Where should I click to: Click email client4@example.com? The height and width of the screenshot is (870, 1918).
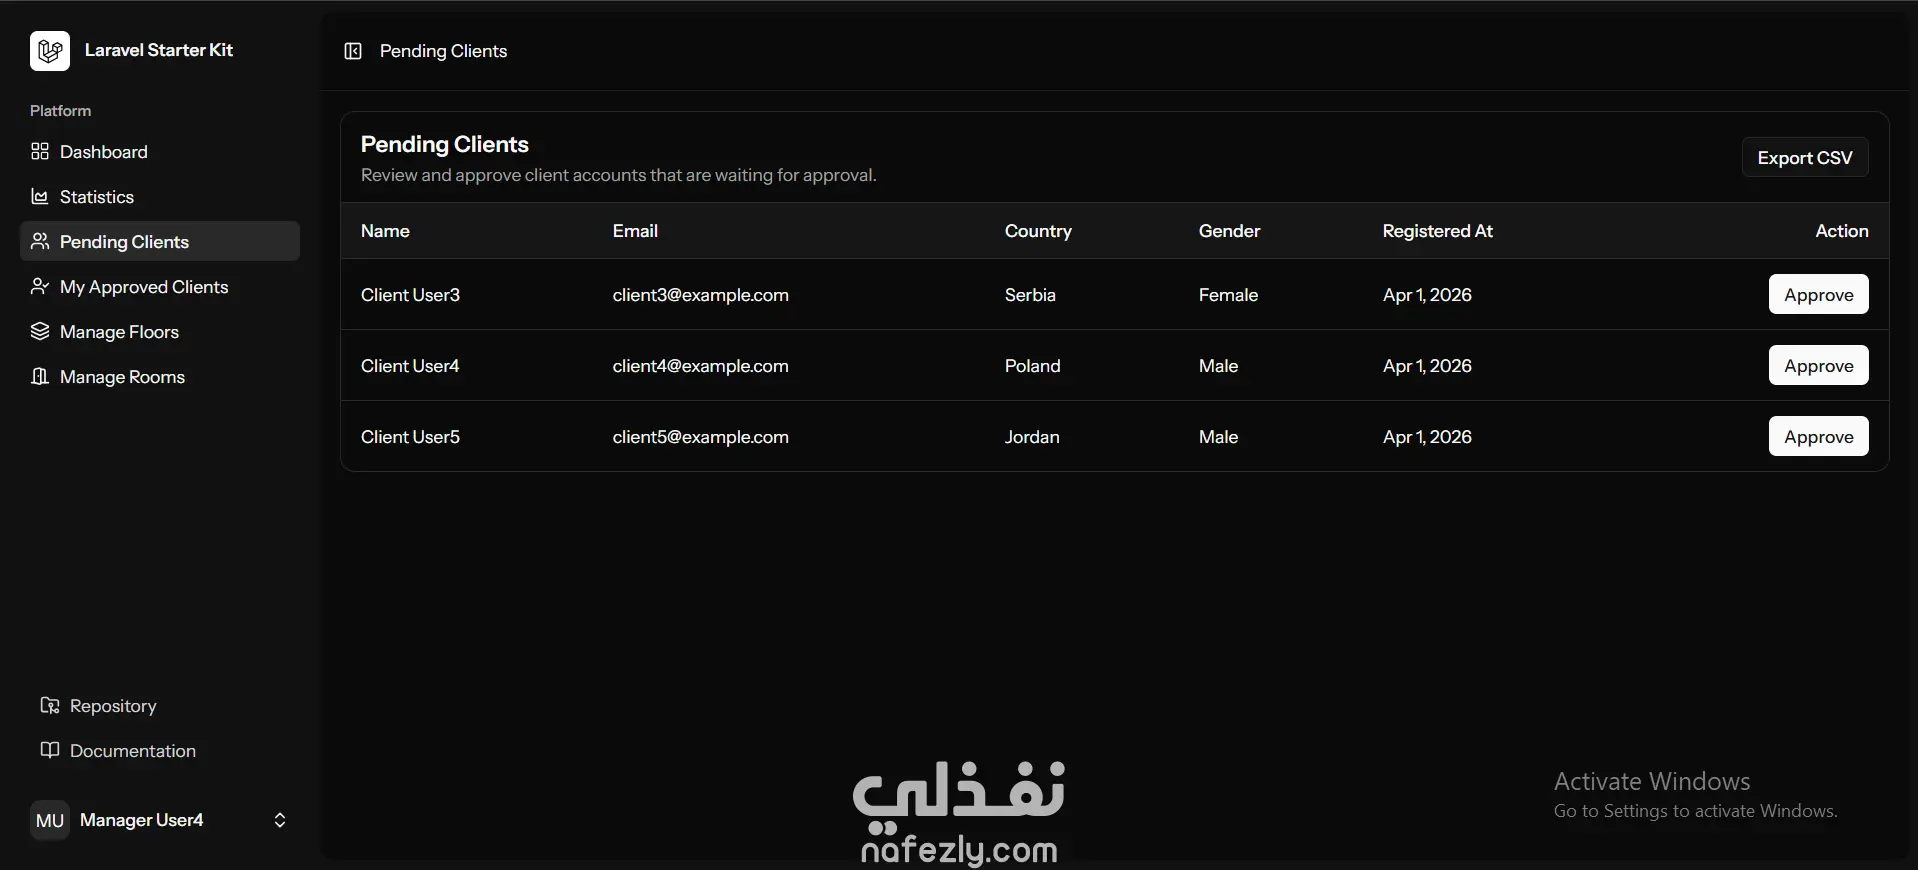700,366
